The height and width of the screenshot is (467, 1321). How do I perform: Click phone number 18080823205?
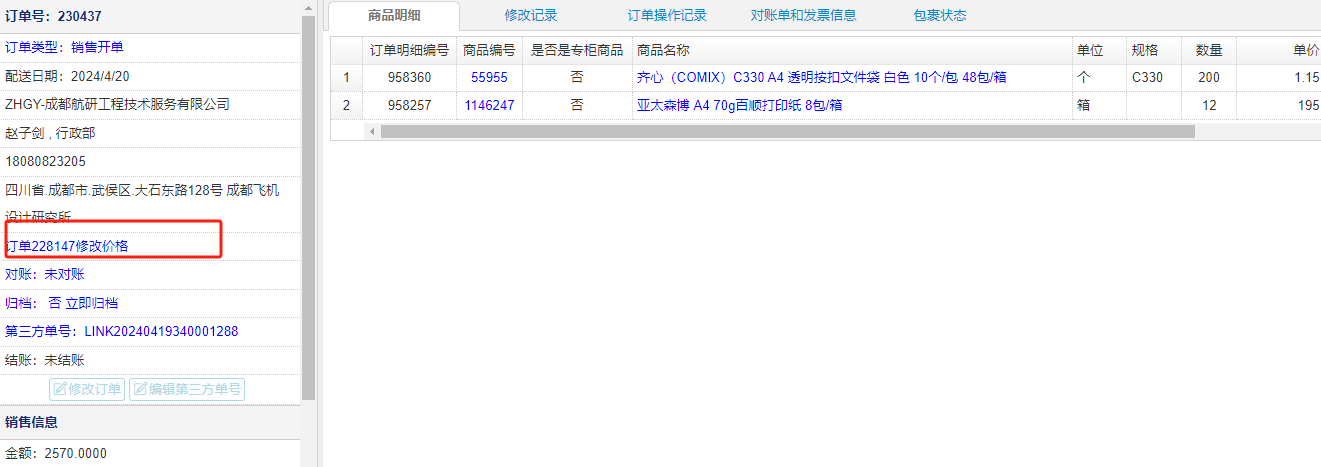pos(45,161)
